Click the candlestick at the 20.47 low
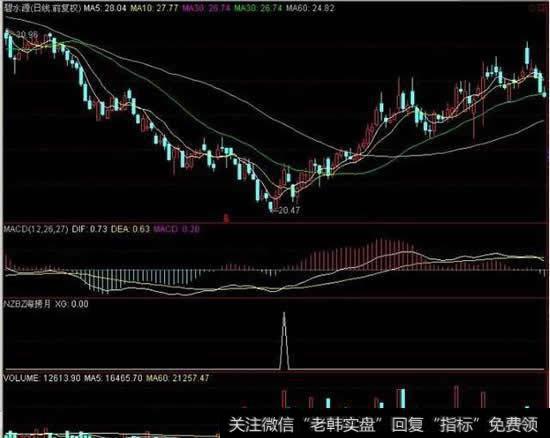This screenshot has width=550, height=438. (x=270, y=206)
